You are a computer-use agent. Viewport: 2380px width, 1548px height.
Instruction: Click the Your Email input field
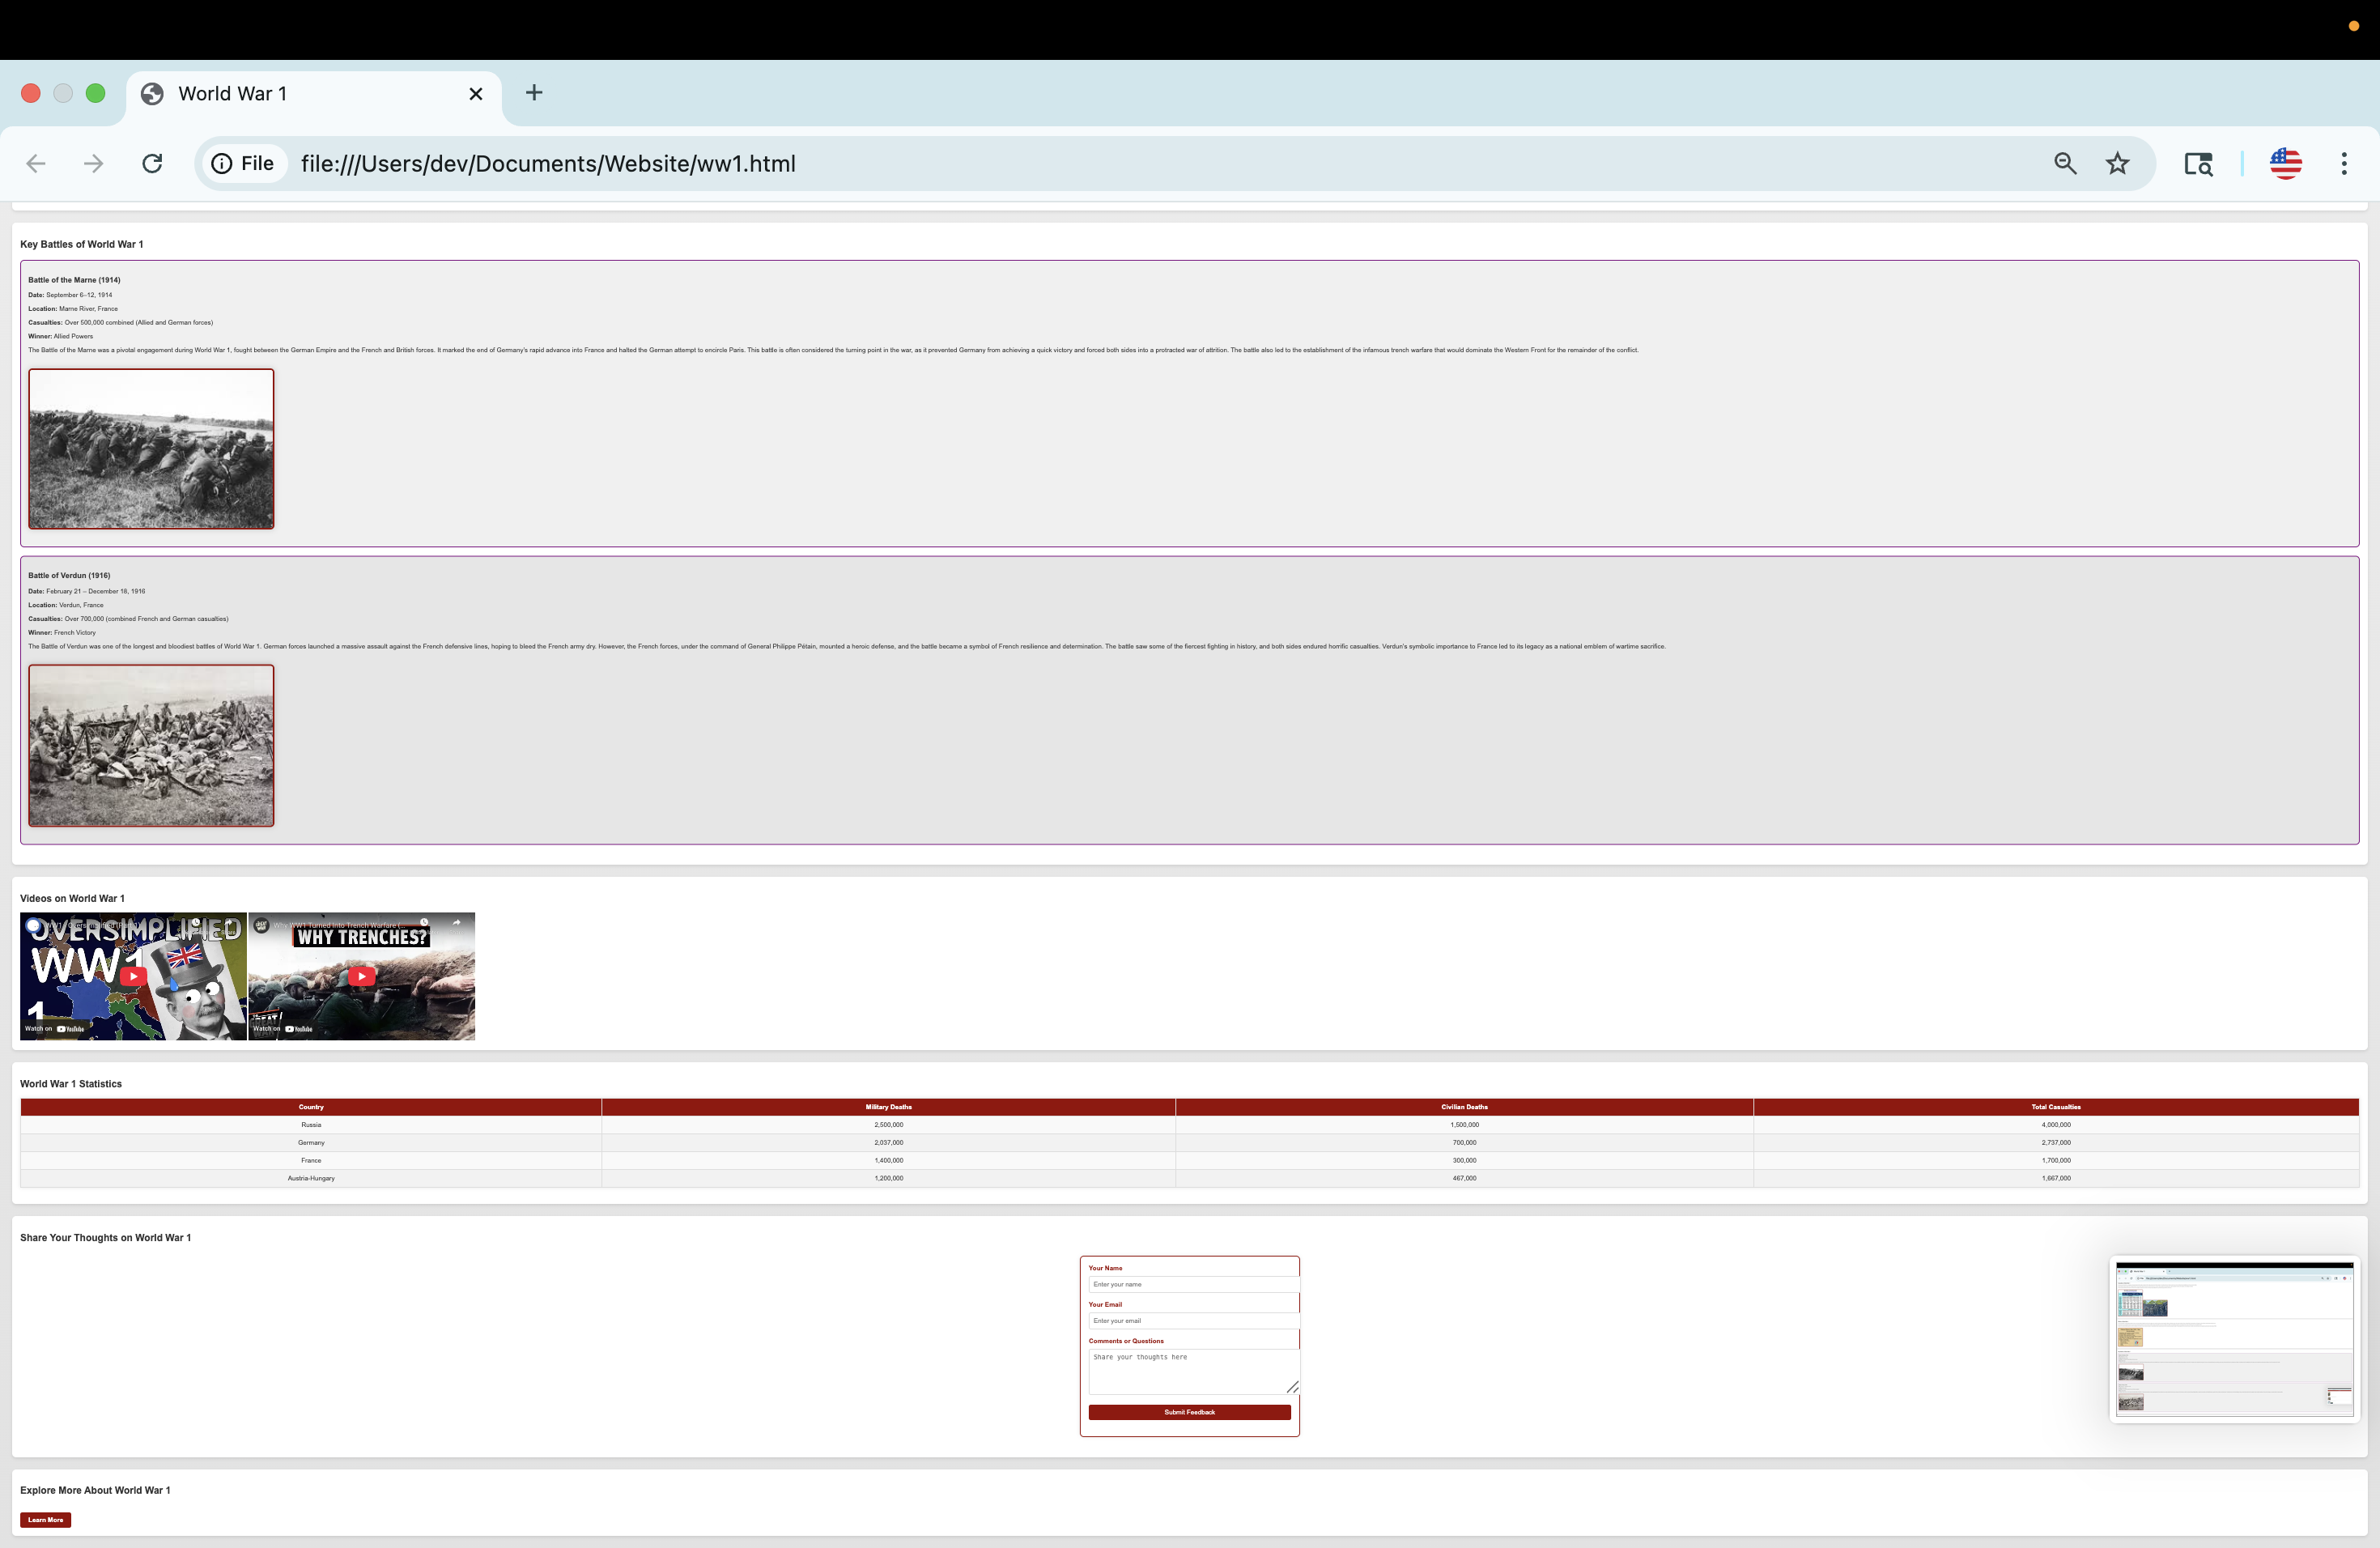[x=1192, y=1320]
